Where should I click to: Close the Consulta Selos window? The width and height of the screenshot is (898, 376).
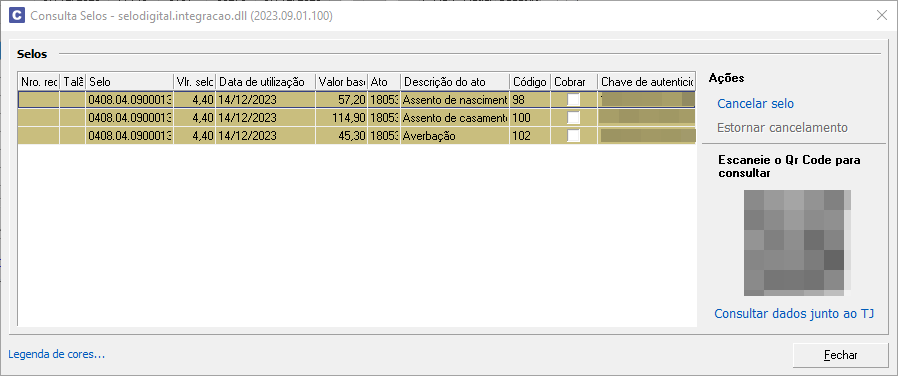(x=882, y=15)
